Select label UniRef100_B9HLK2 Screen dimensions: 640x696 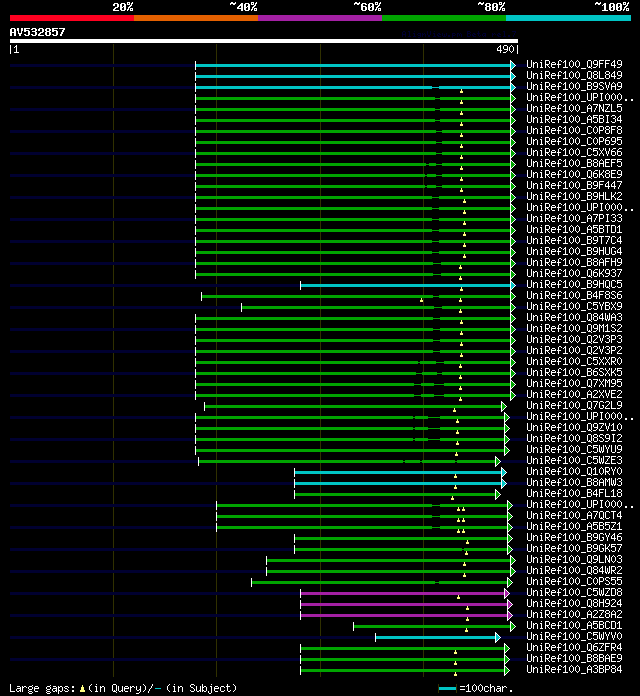tap(574, 196)
